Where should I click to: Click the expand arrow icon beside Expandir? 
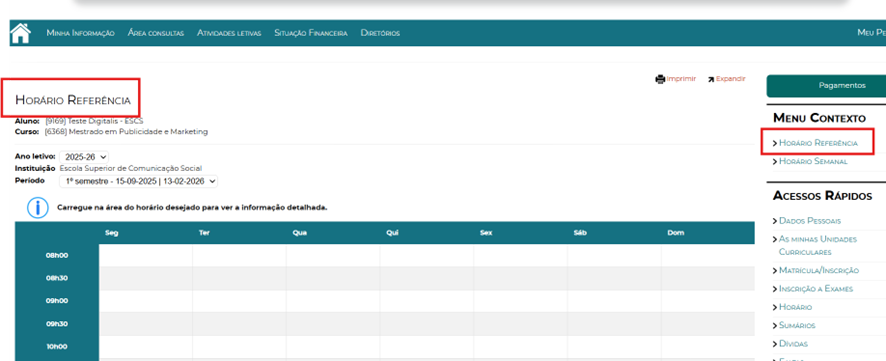point(711,79)
